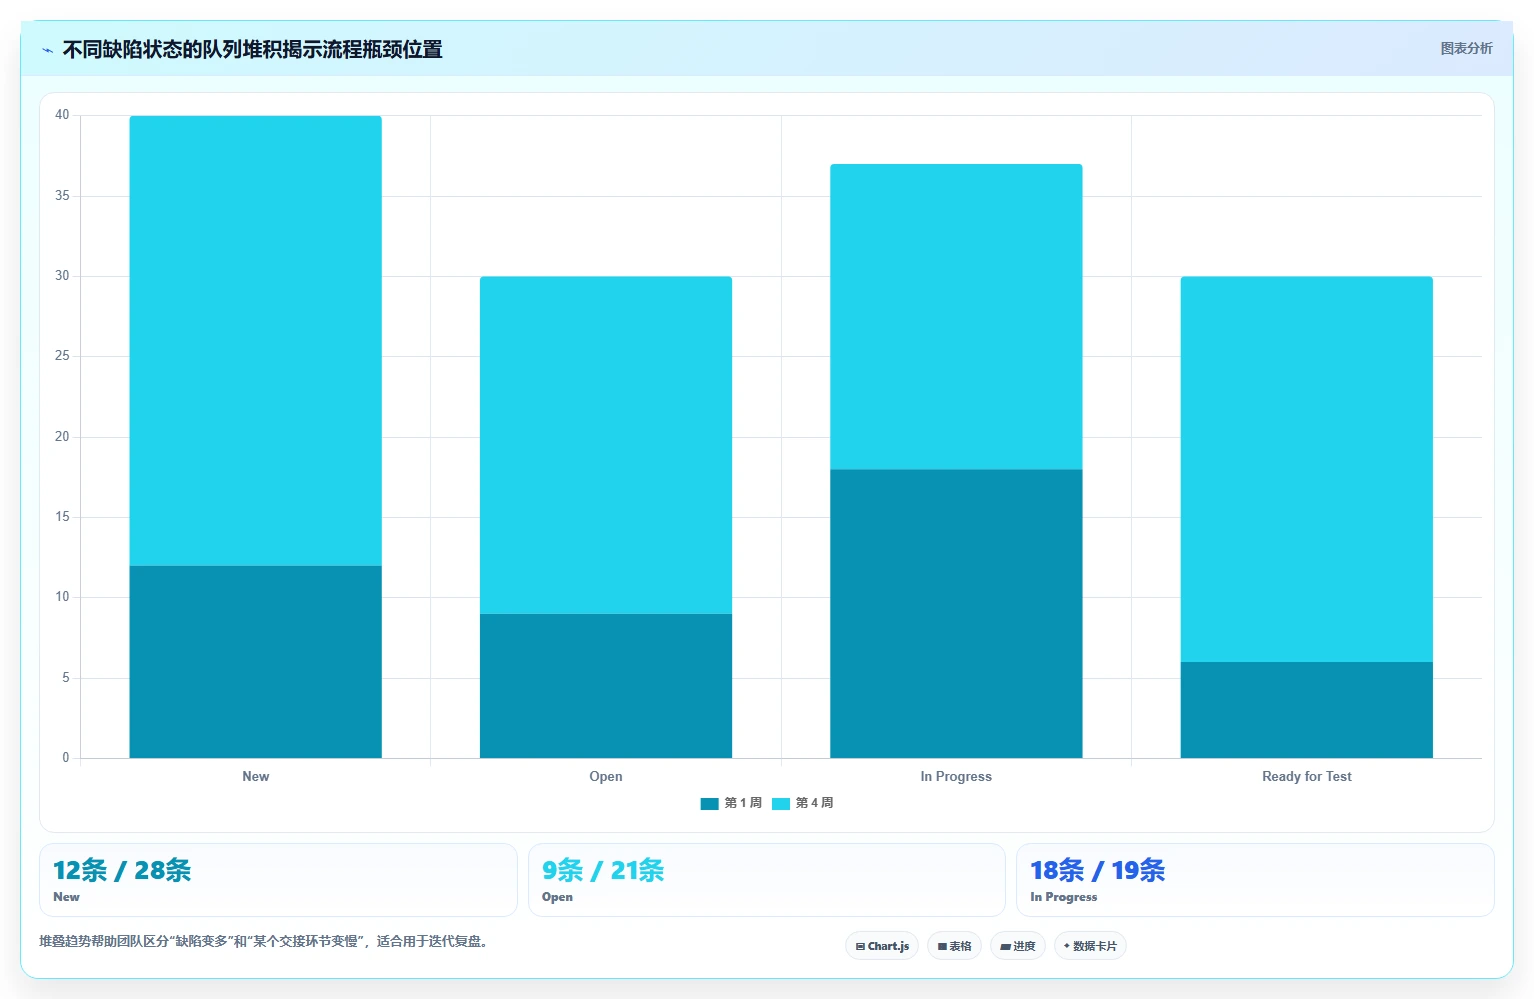Select the 数据卡片 tag chip
This screenshot has width=1534, height=999.
click(x=1090, y=946)
